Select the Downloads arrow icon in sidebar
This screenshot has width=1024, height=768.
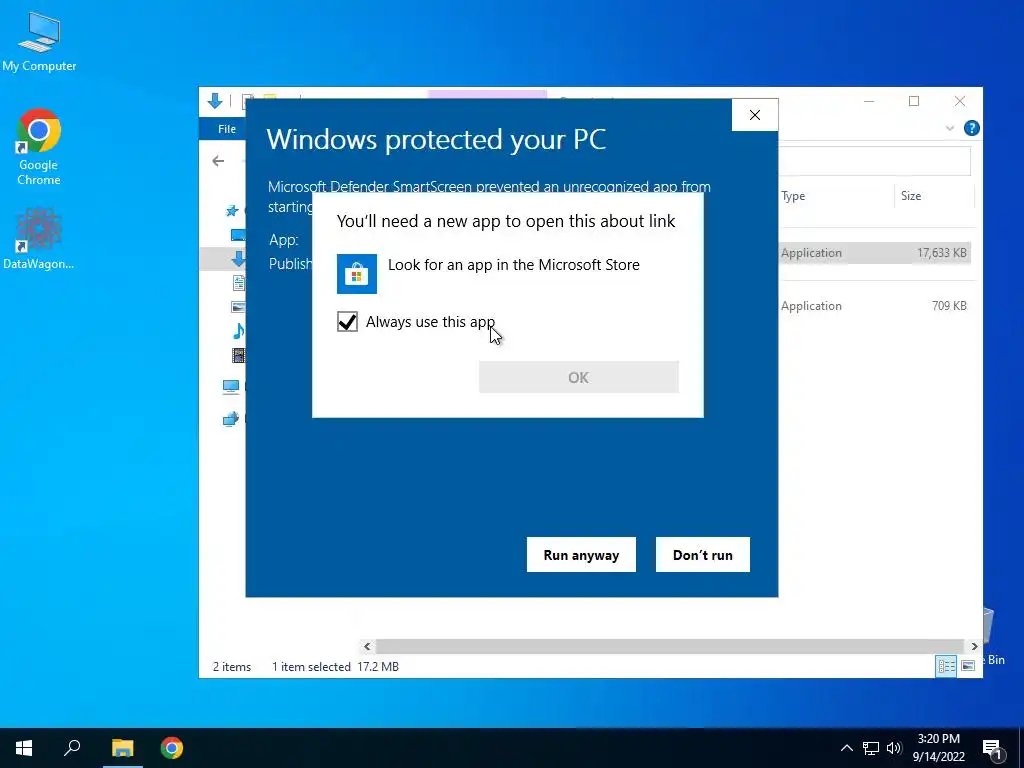coord(238,259)
